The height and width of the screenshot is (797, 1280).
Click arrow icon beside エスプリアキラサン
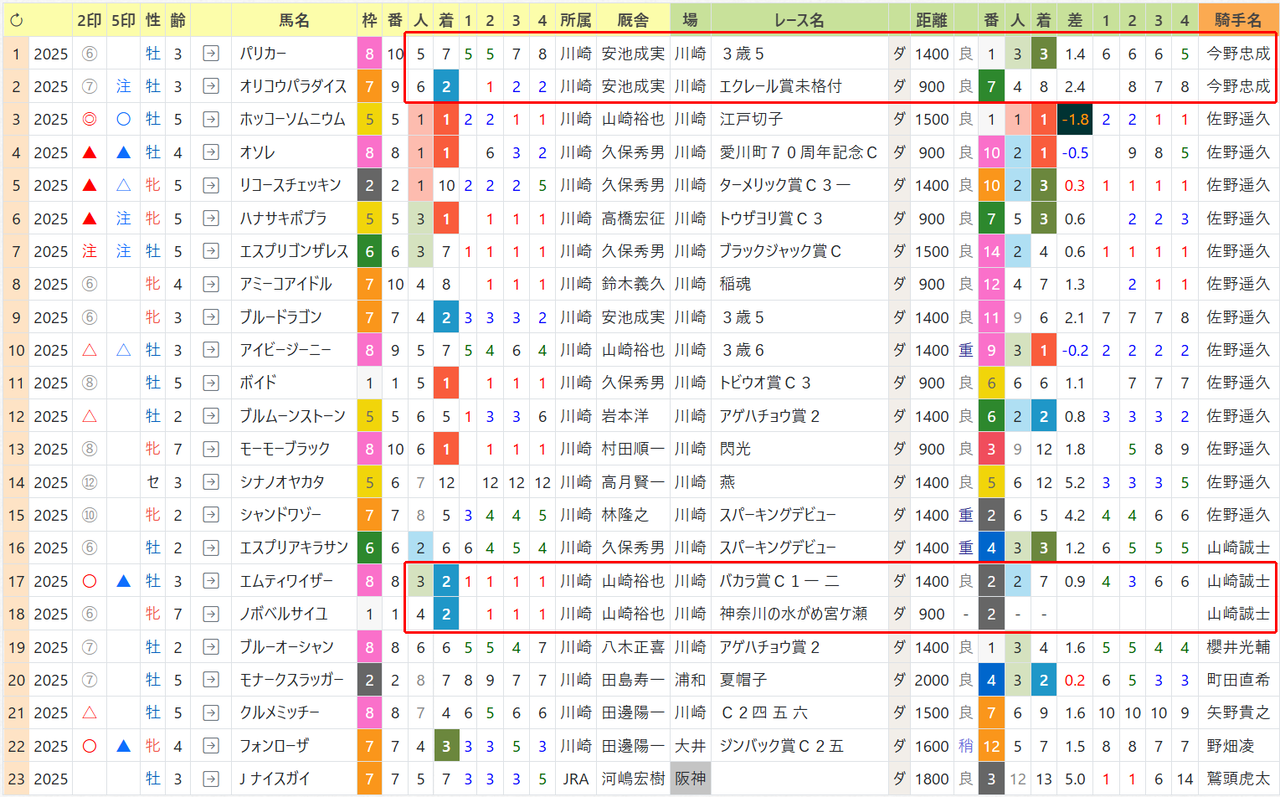coord(211,548)
